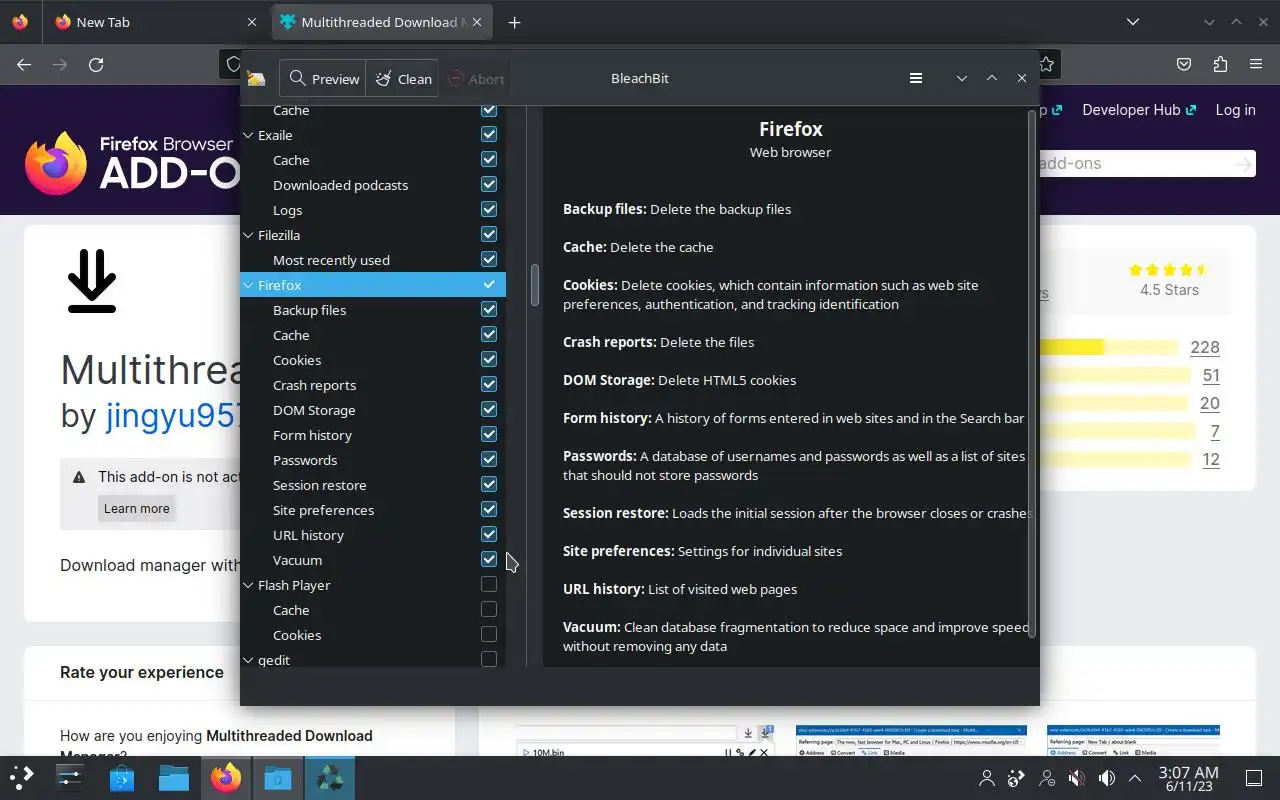Click the muted microphone tray icon
The height and width of the screenshot is (800, 1280).
click(1076, 778)
